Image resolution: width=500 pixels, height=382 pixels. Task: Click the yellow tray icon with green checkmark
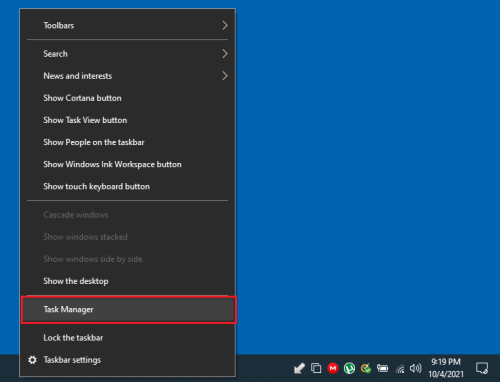coord(366,368)
